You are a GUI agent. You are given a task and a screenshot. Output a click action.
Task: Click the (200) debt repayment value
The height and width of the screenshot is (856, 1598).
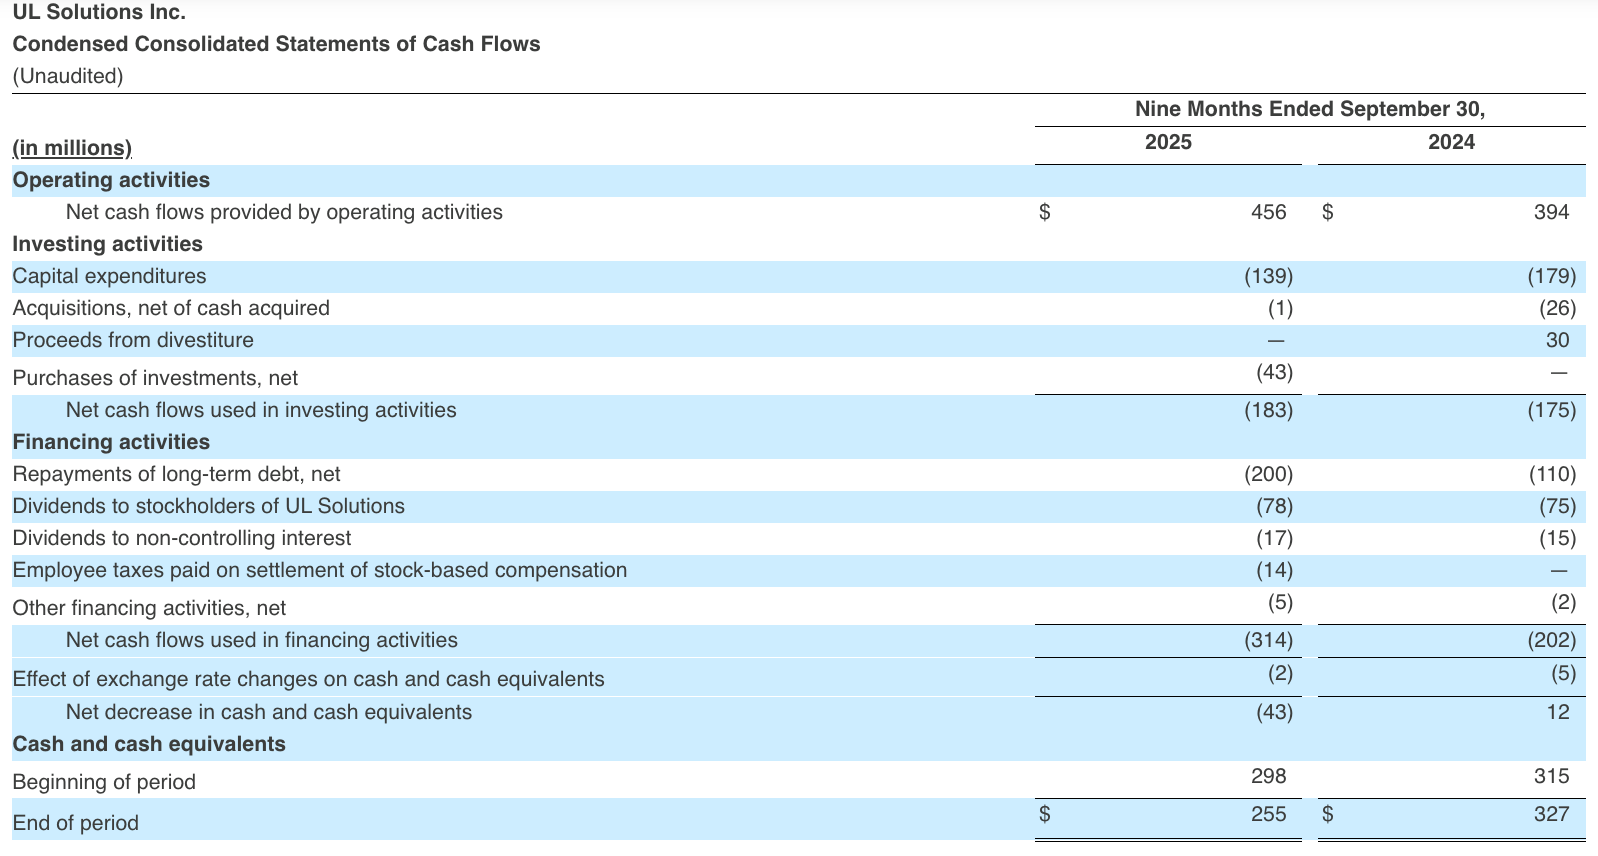pos(1269,474)
